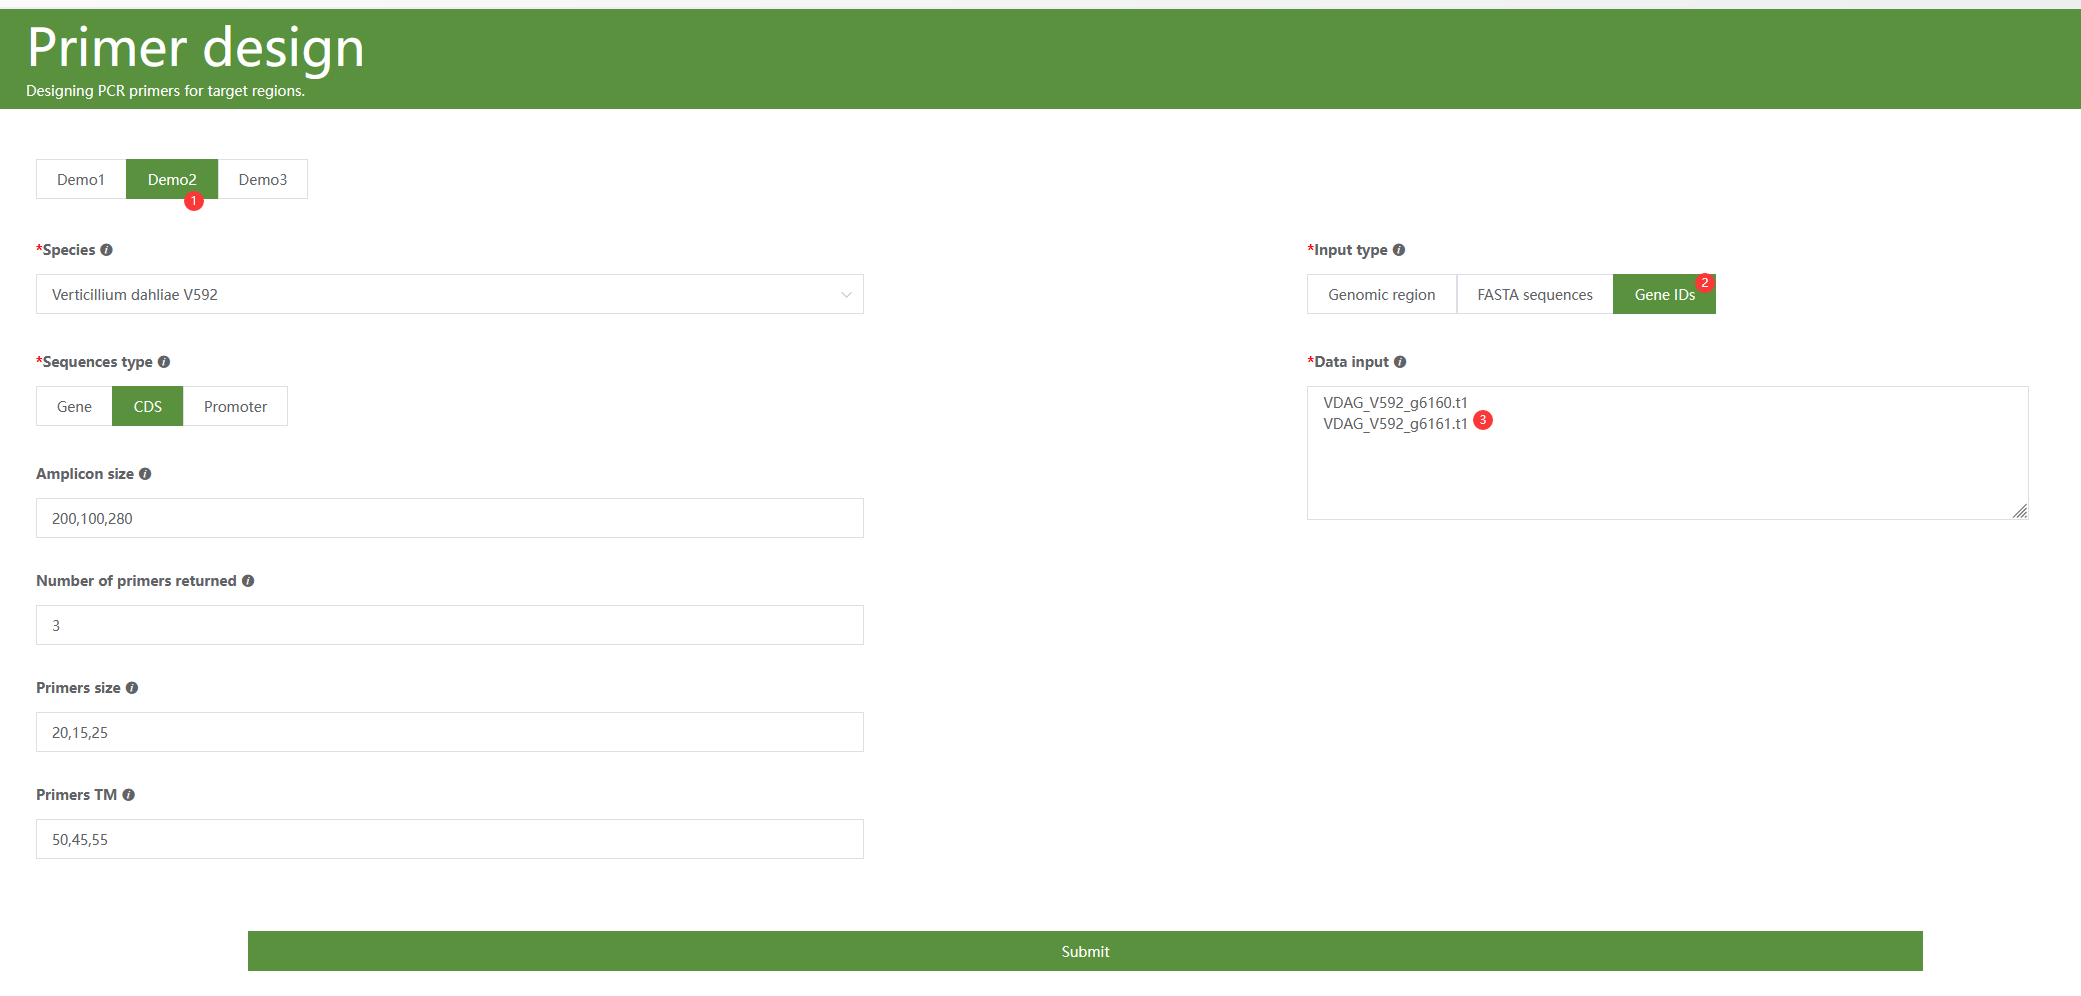This screenshot has width=2081, height=996.
Task: Click the Amplicon size input field
Action: (x=450, y=518)
